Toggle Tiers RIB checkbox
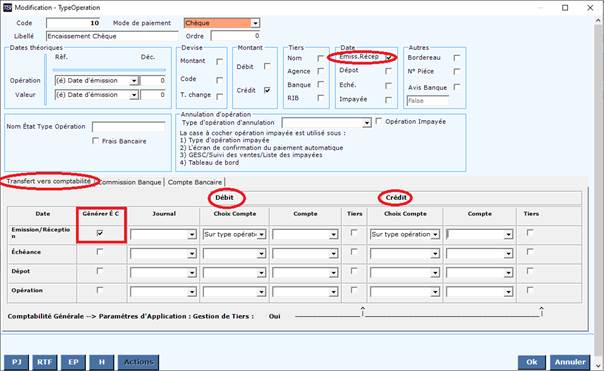This screenshot has width=604, height=371. [x=320, y=98]
